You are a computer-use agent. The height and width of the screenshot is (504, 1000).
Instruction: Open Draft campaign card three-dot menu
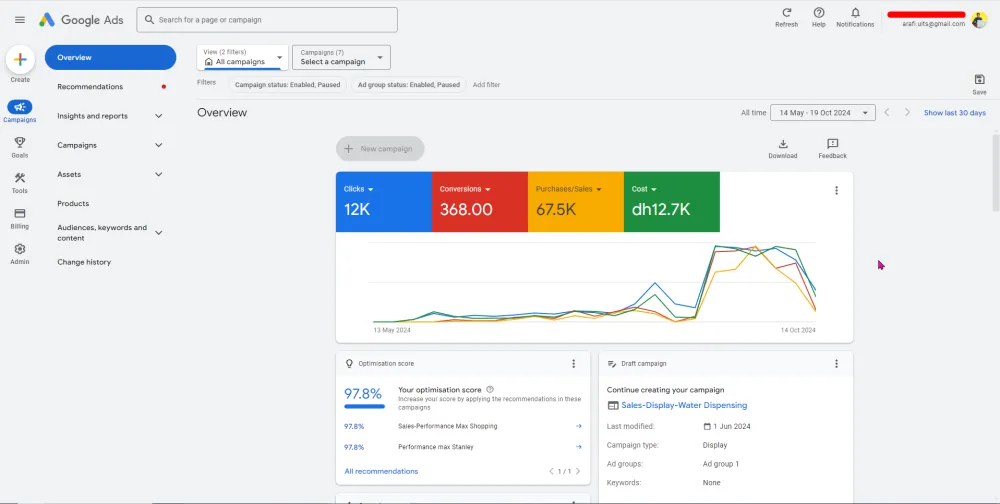coord(836,364)
